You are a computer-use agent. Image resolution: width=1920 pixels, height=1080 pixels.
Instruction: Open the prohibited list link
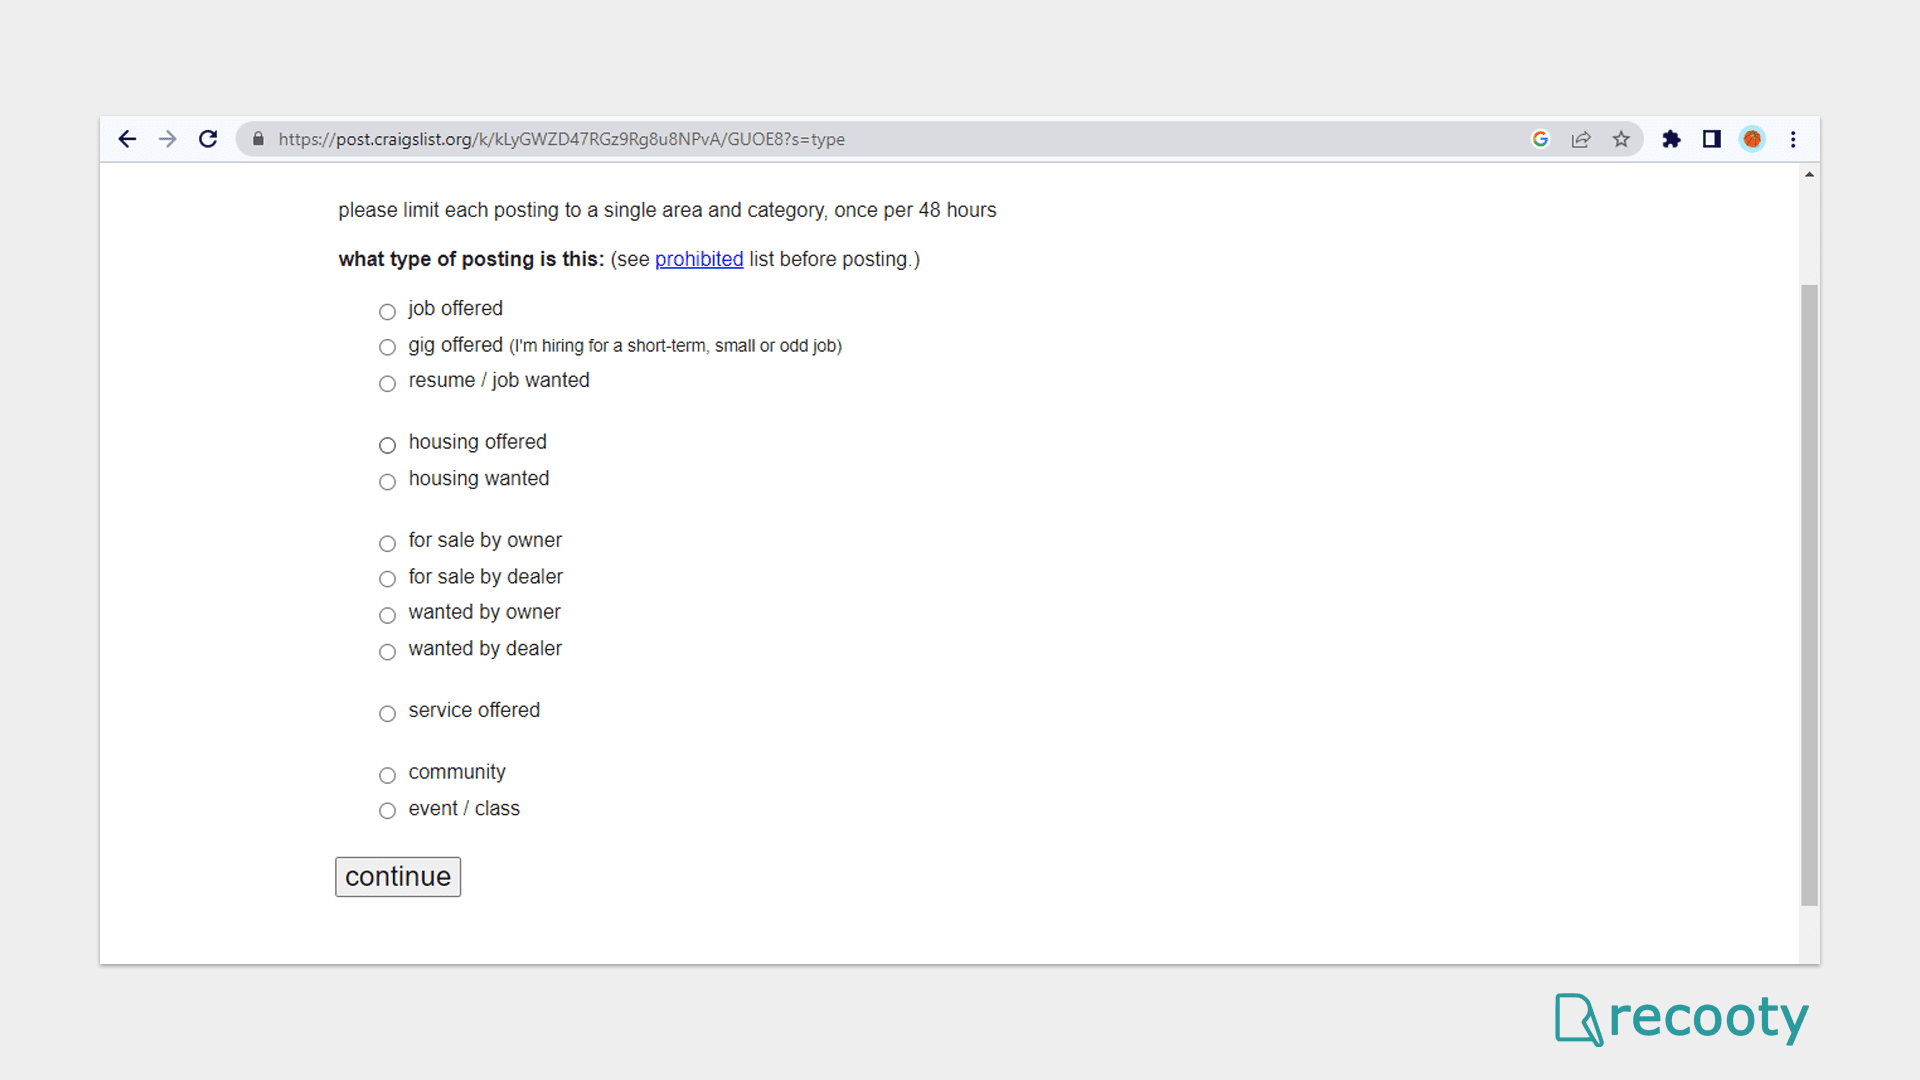click(699, 259)
